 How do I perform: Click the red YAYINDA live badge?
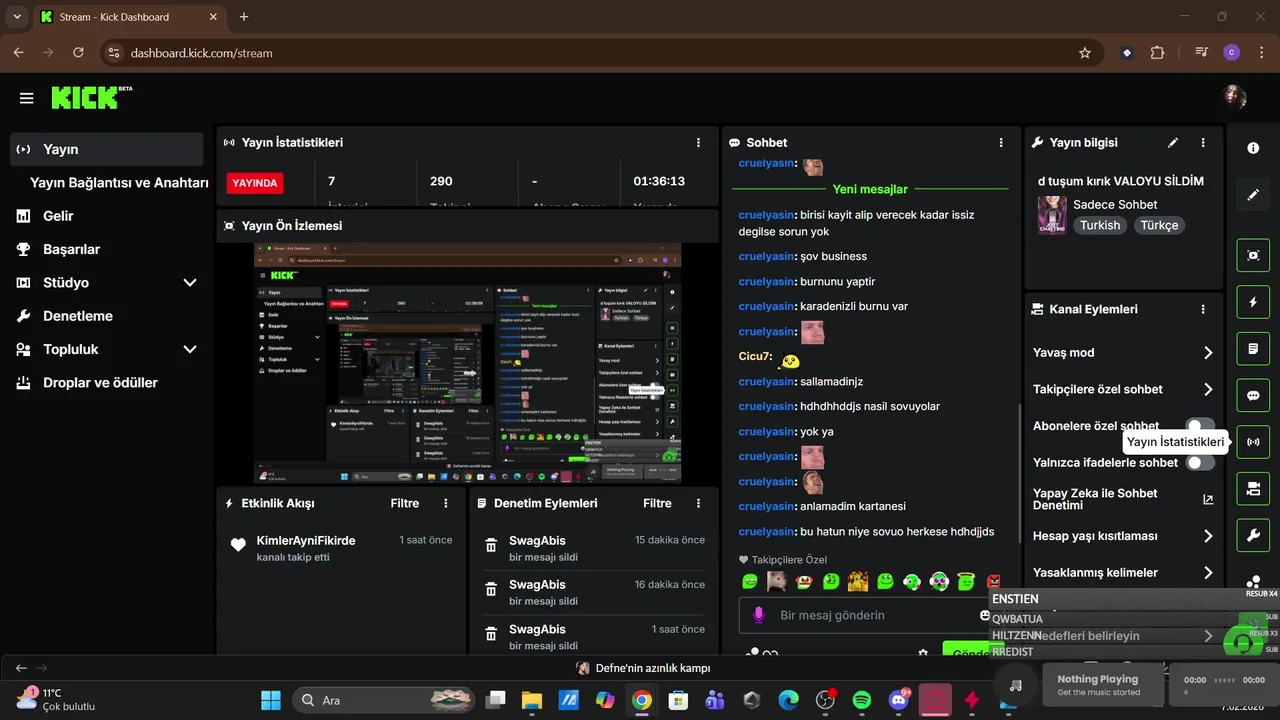pyautogui.click(x=255, y=183)
